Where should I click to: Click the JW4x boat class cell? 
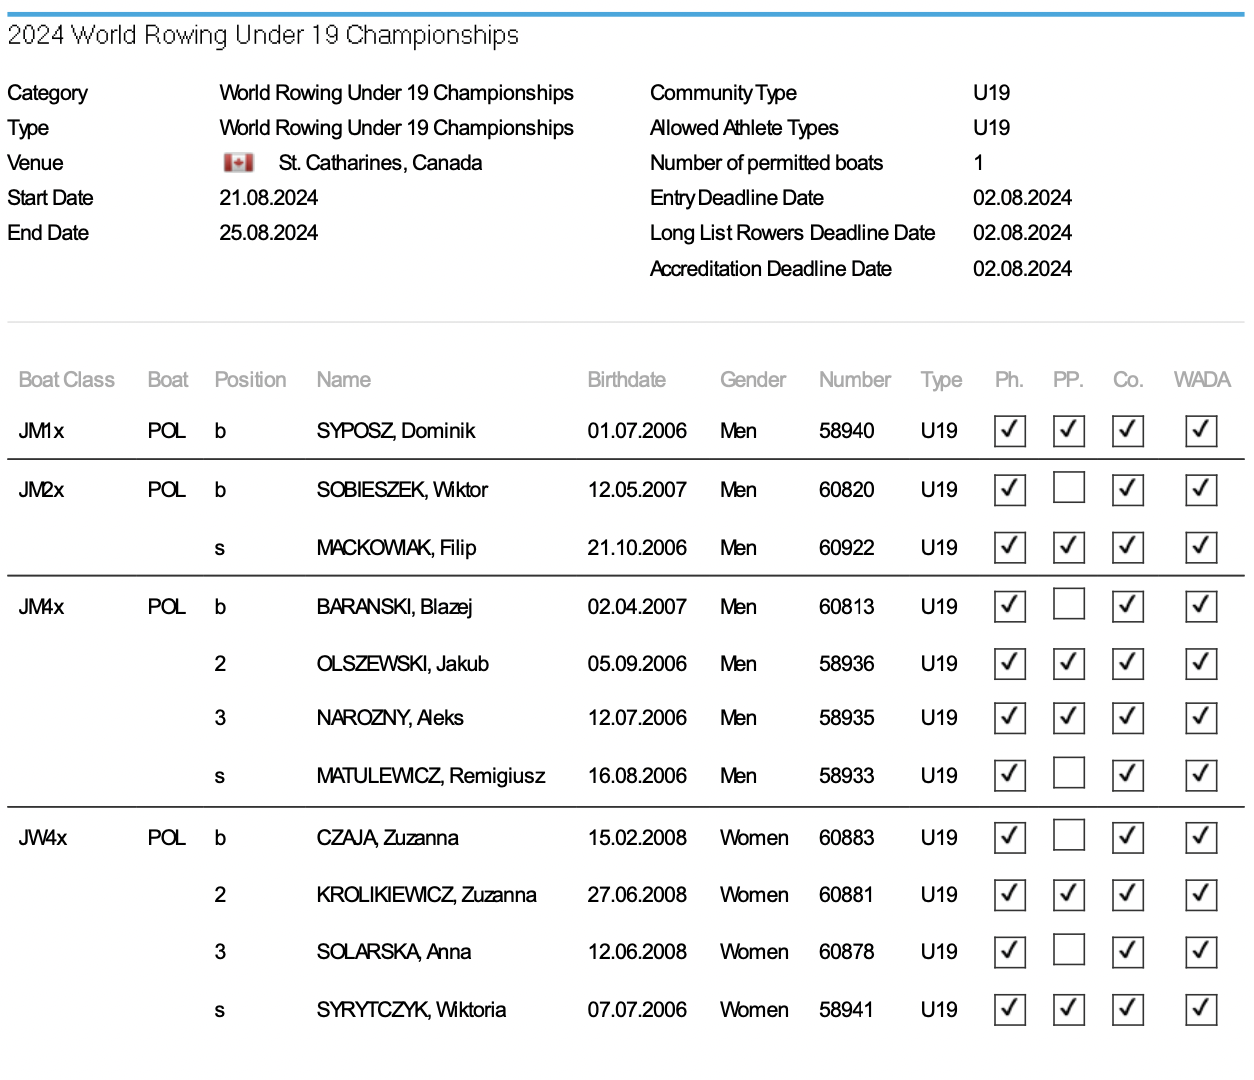click(43, 838)
